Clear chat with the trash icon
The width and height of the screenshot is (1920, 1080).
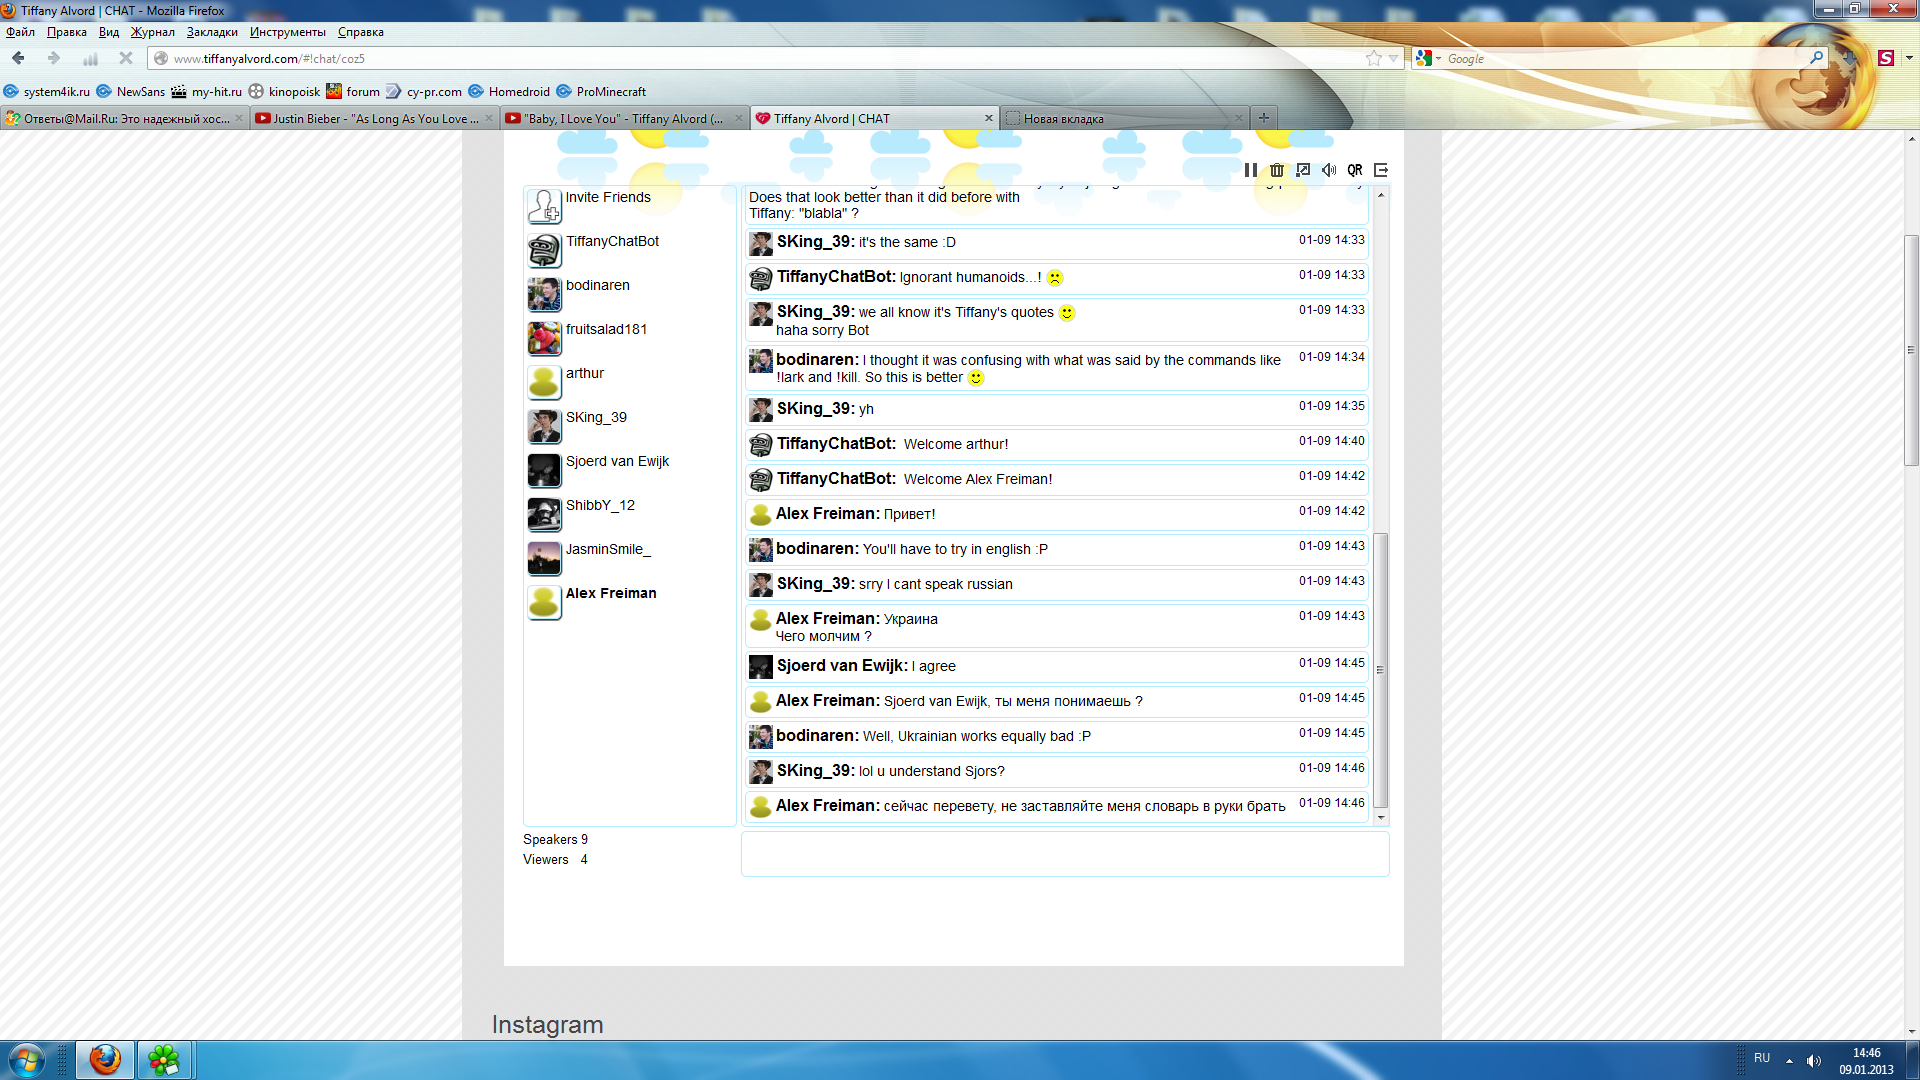click(x=1277, y=170)
